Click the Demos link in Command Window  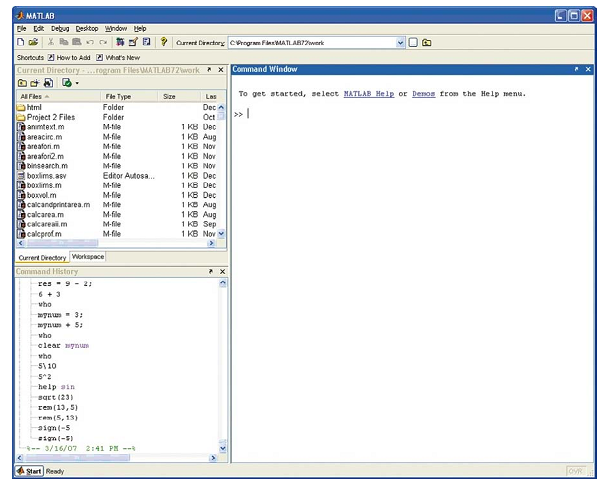(x=423, y=94)
